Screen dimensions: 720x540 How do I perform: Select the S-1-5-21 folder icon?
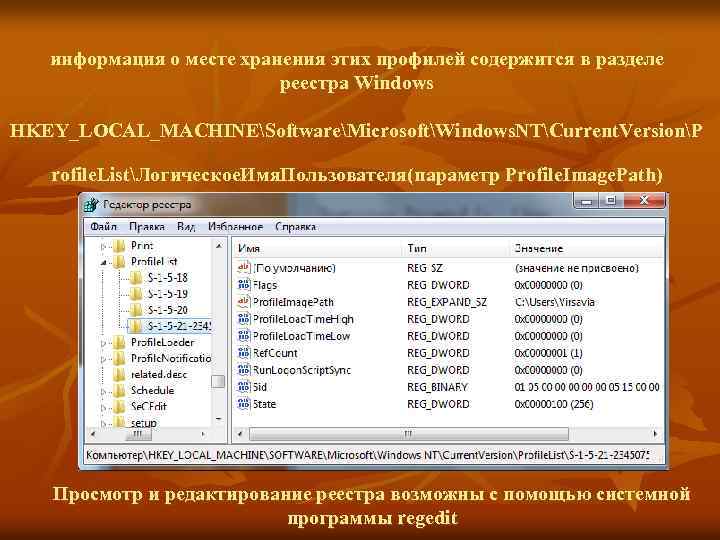click(x=136, y=326)
